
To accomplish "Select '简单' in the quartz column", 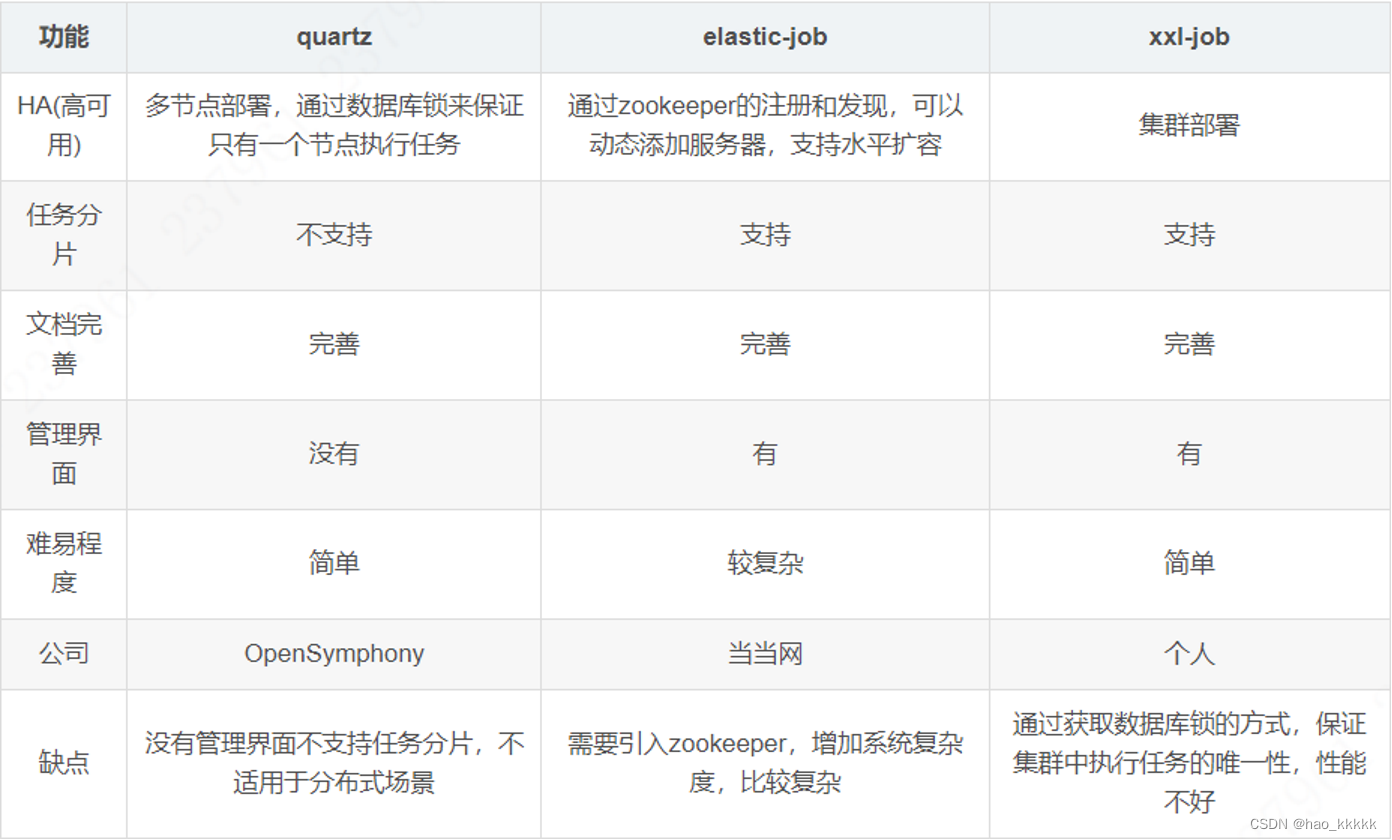I will point(334,563).
